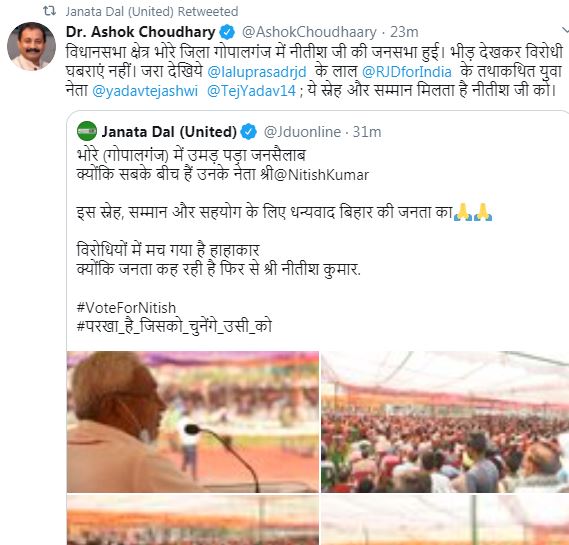Open the Janata Dal (United) Retweeted link

tap(152, 12)
